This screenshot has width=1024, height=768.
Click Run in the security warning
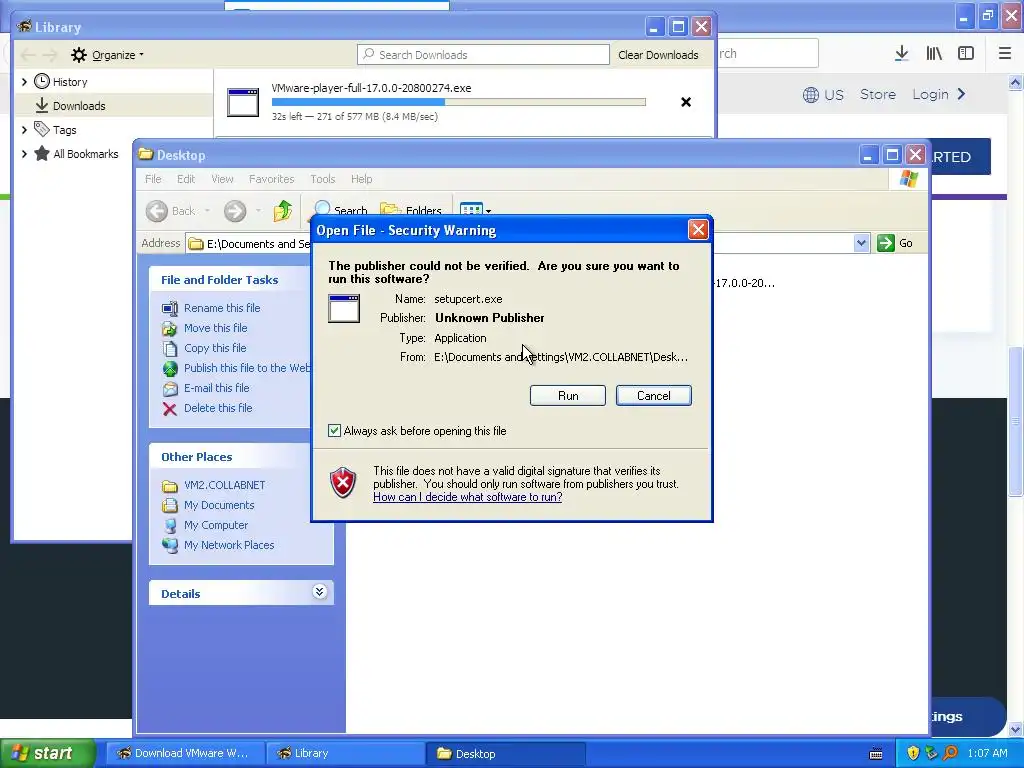click(568, 396)
